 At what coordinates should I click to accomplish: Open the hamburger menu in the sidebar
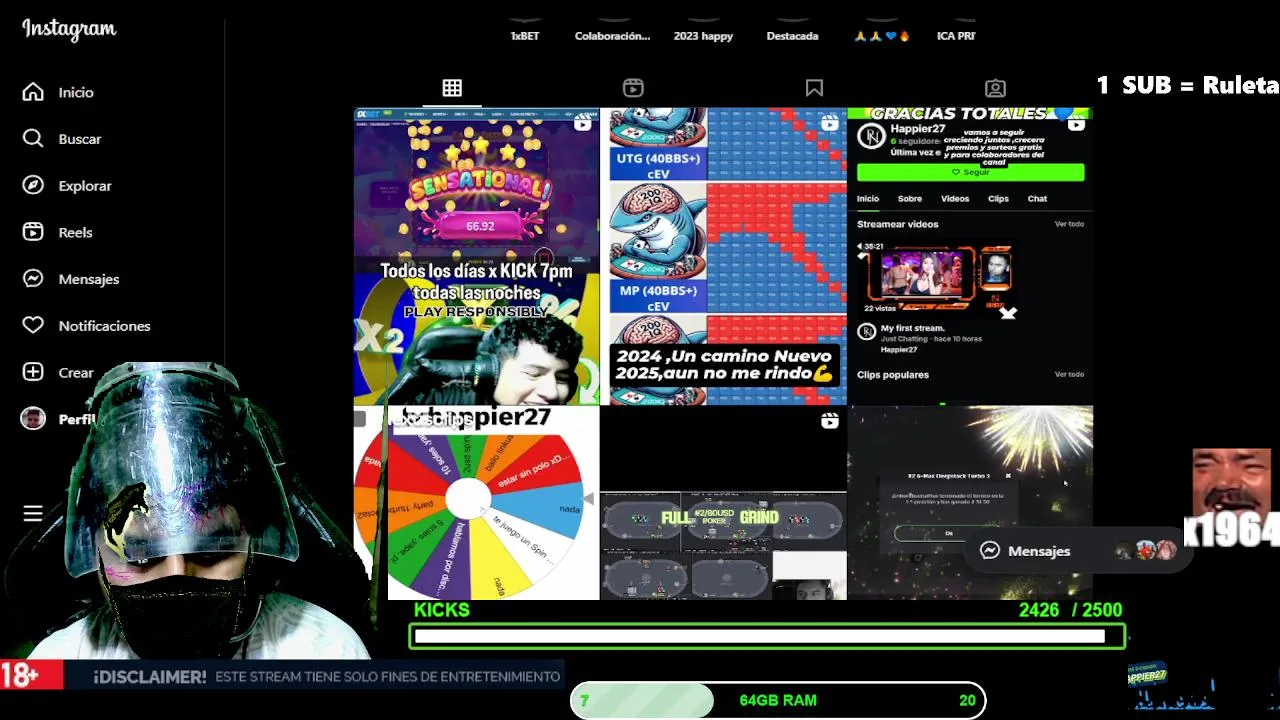pos(33,513)
